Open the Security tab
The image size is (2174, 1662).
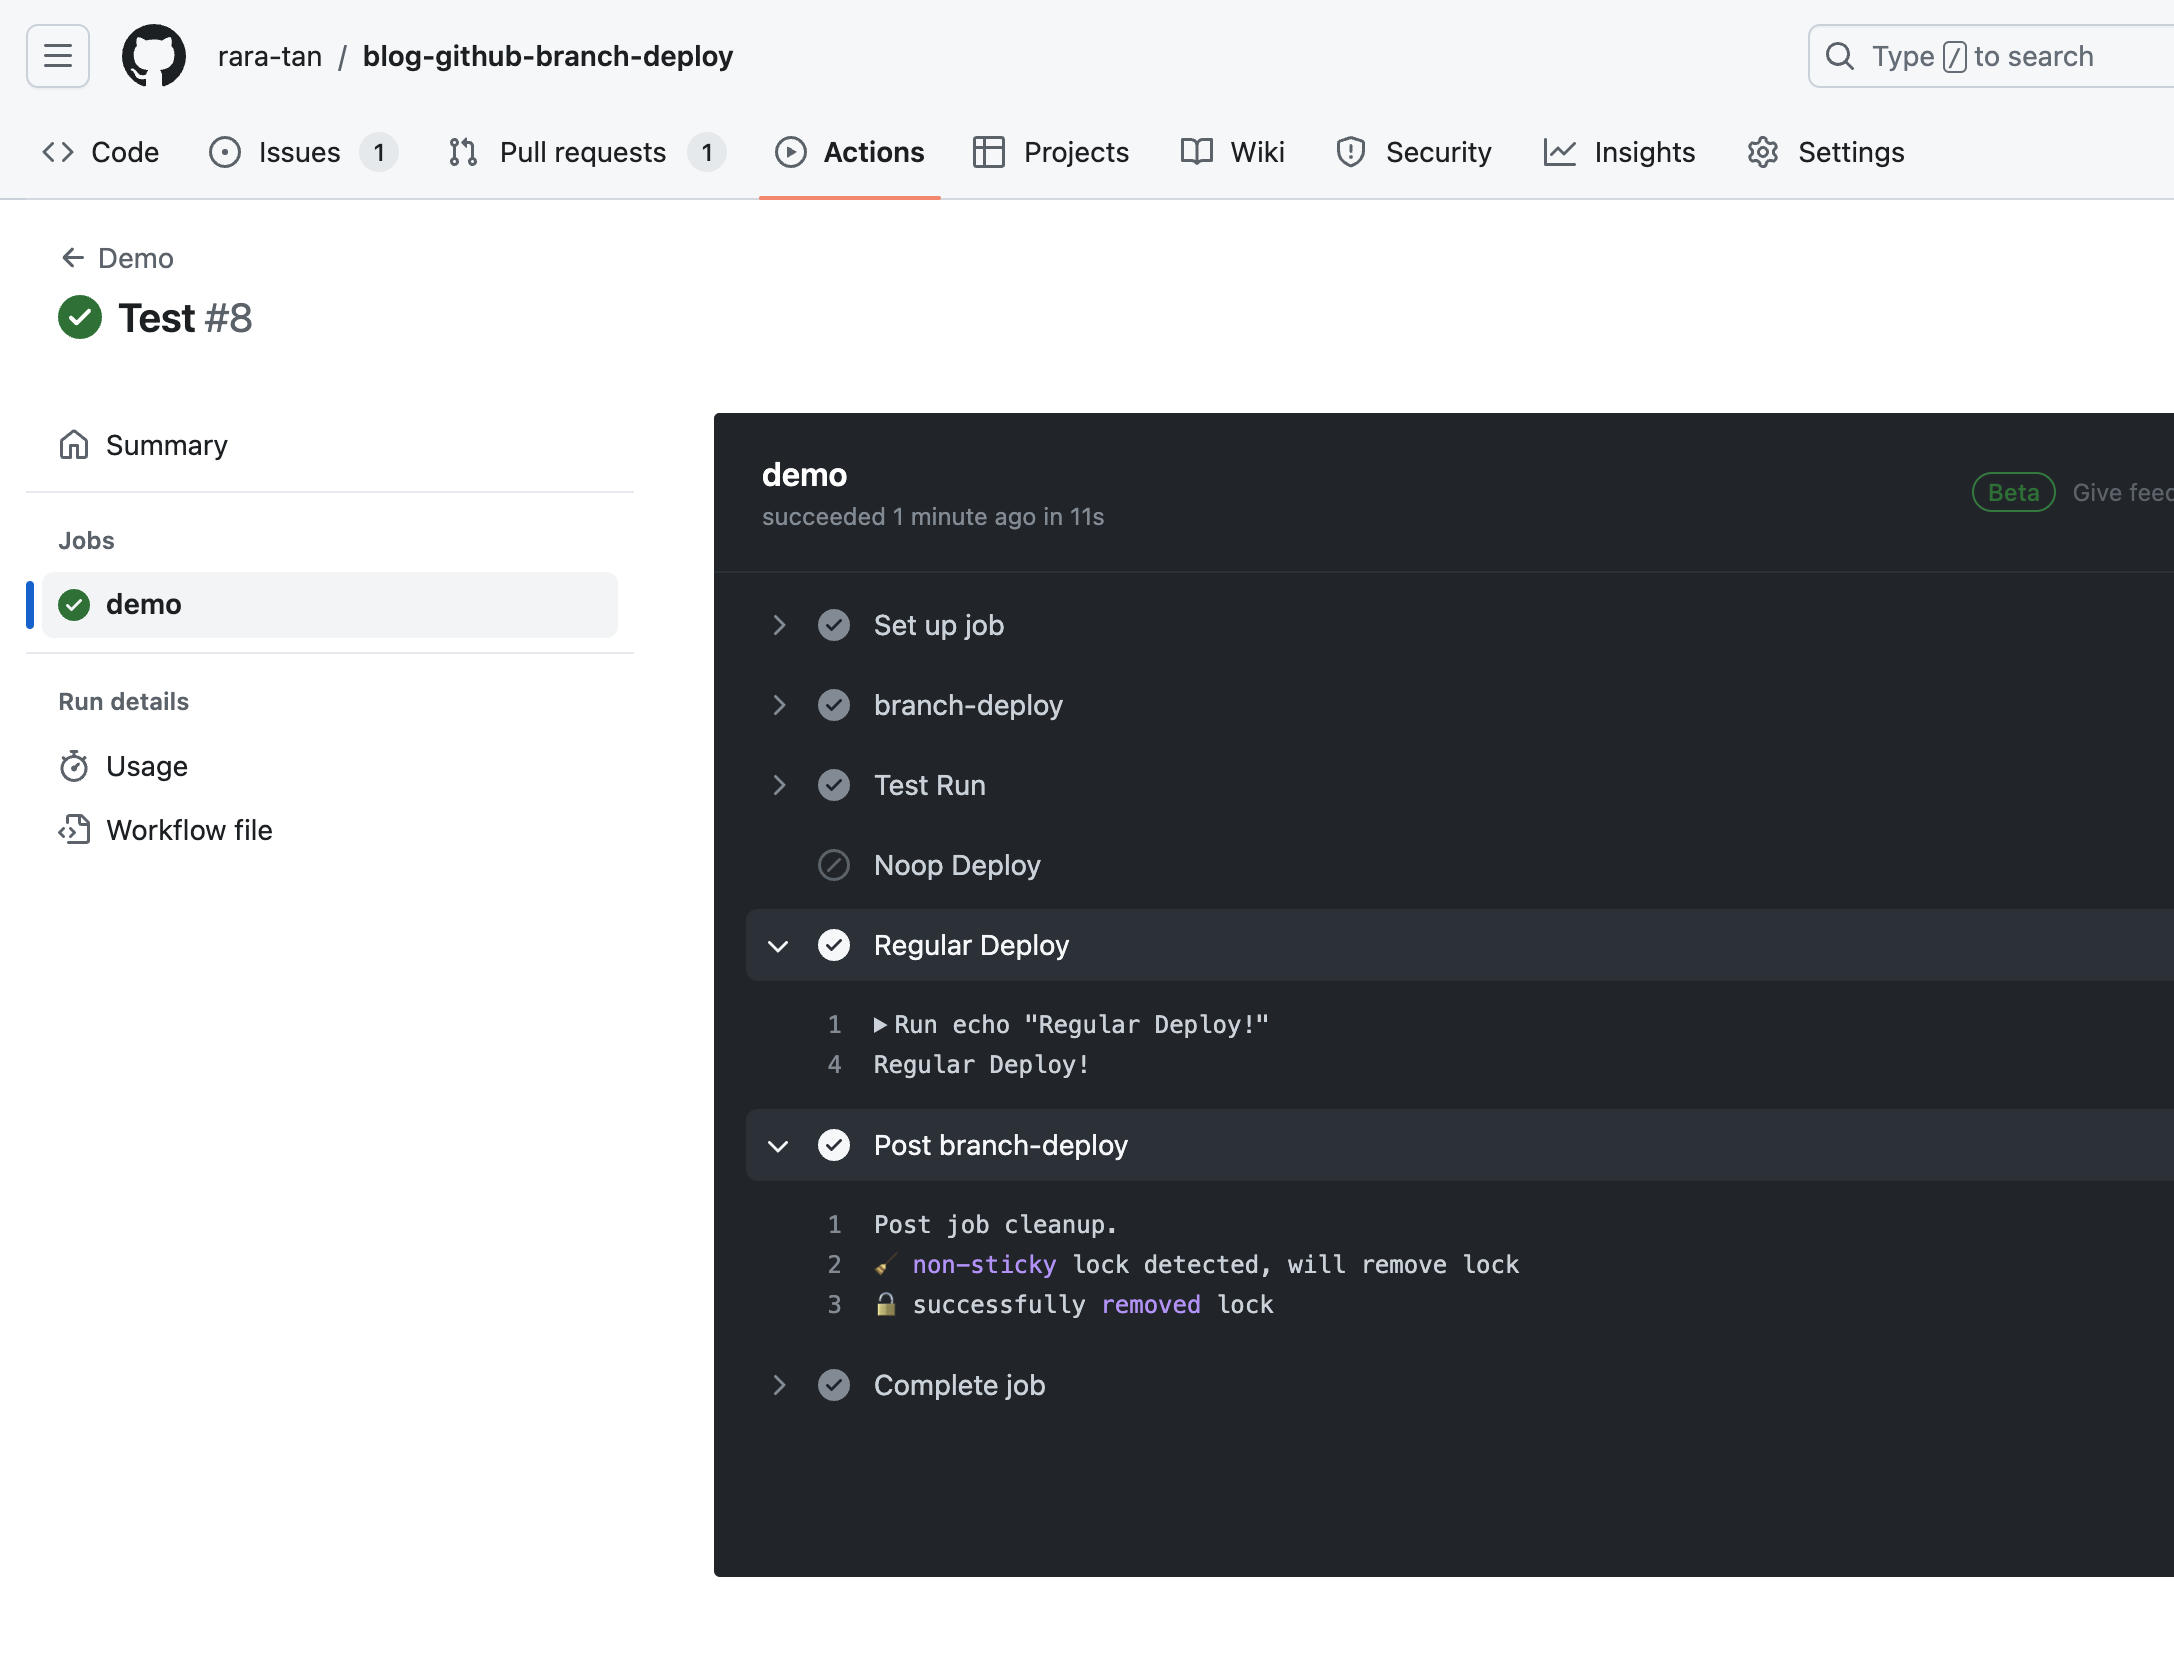pos(1414,152)
